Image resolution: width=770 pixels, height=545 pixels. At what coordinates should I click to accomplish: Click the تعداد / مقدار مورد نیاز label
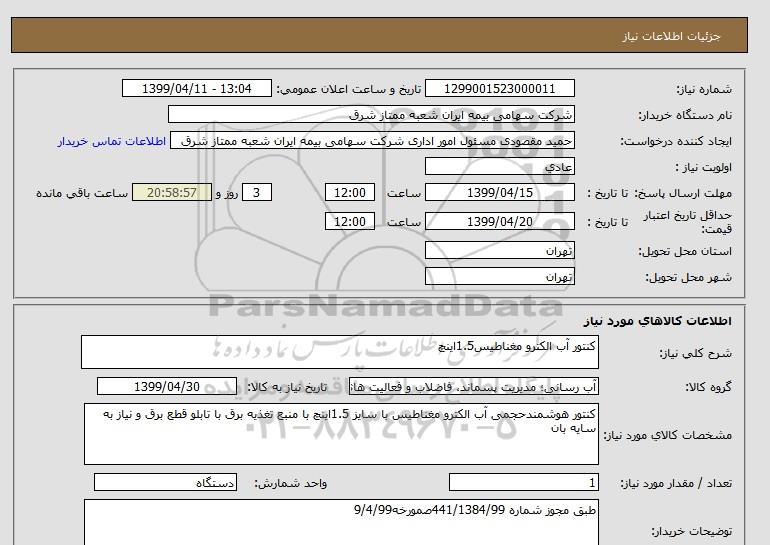[676, 484]
